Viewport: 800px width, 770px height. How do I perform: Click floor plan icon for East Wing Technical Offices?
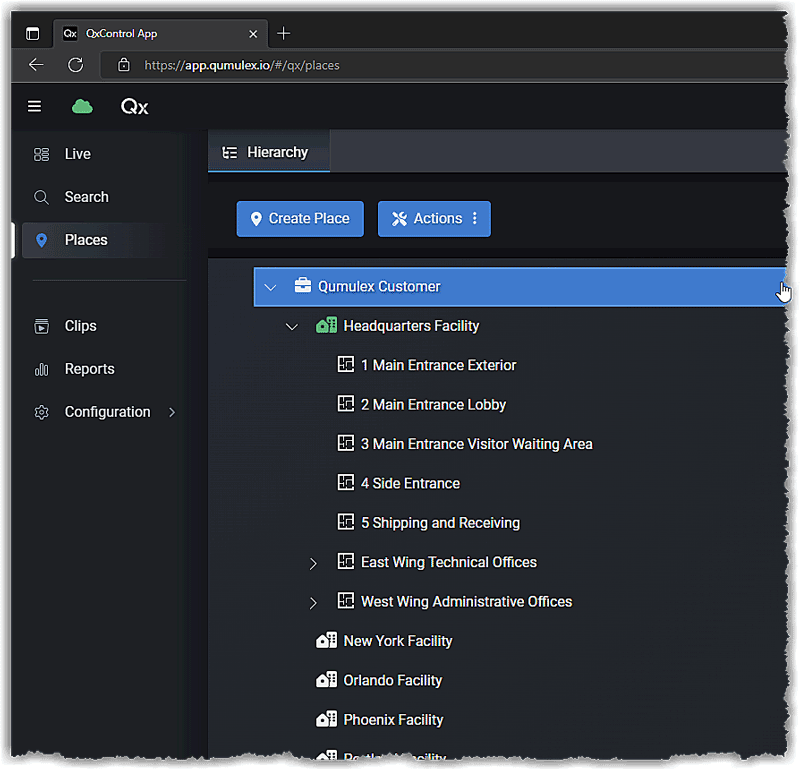(346, 561)
